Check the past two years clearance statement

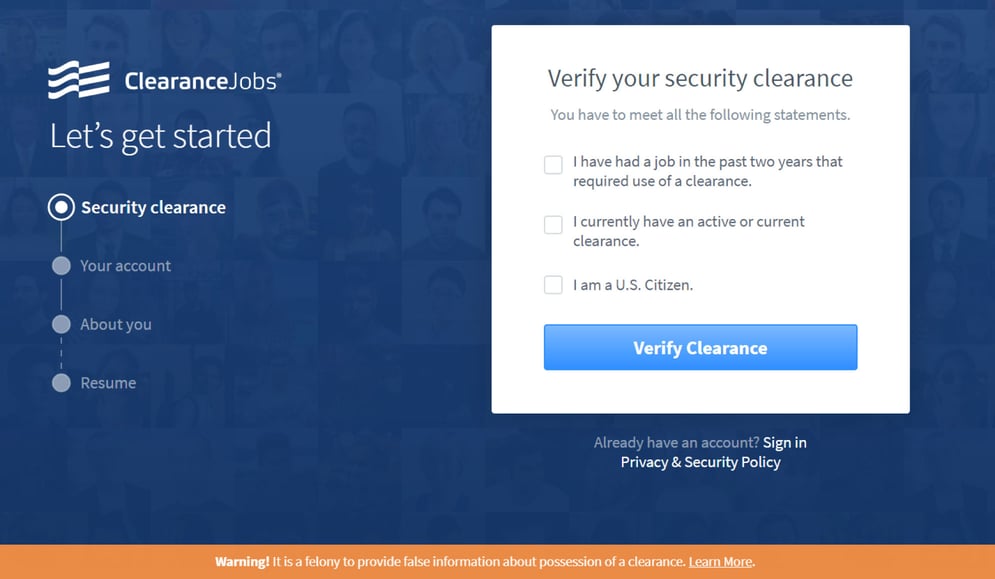(x=553, y=164)
